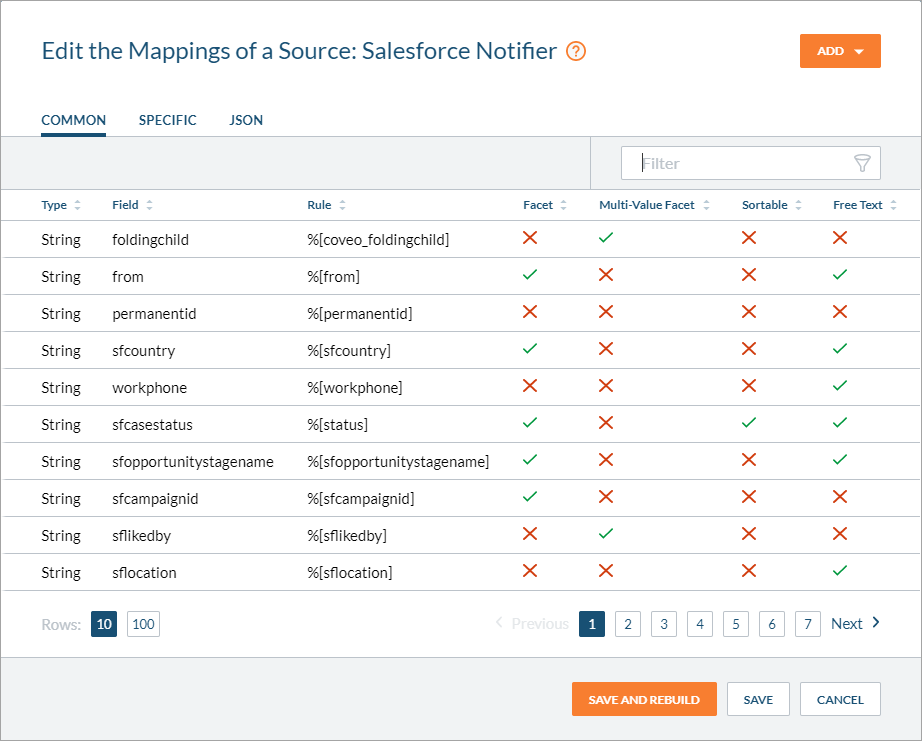The image size is (922, 741).
Task: Switch to the COMMON tab
Action: [x=74, y=121]
